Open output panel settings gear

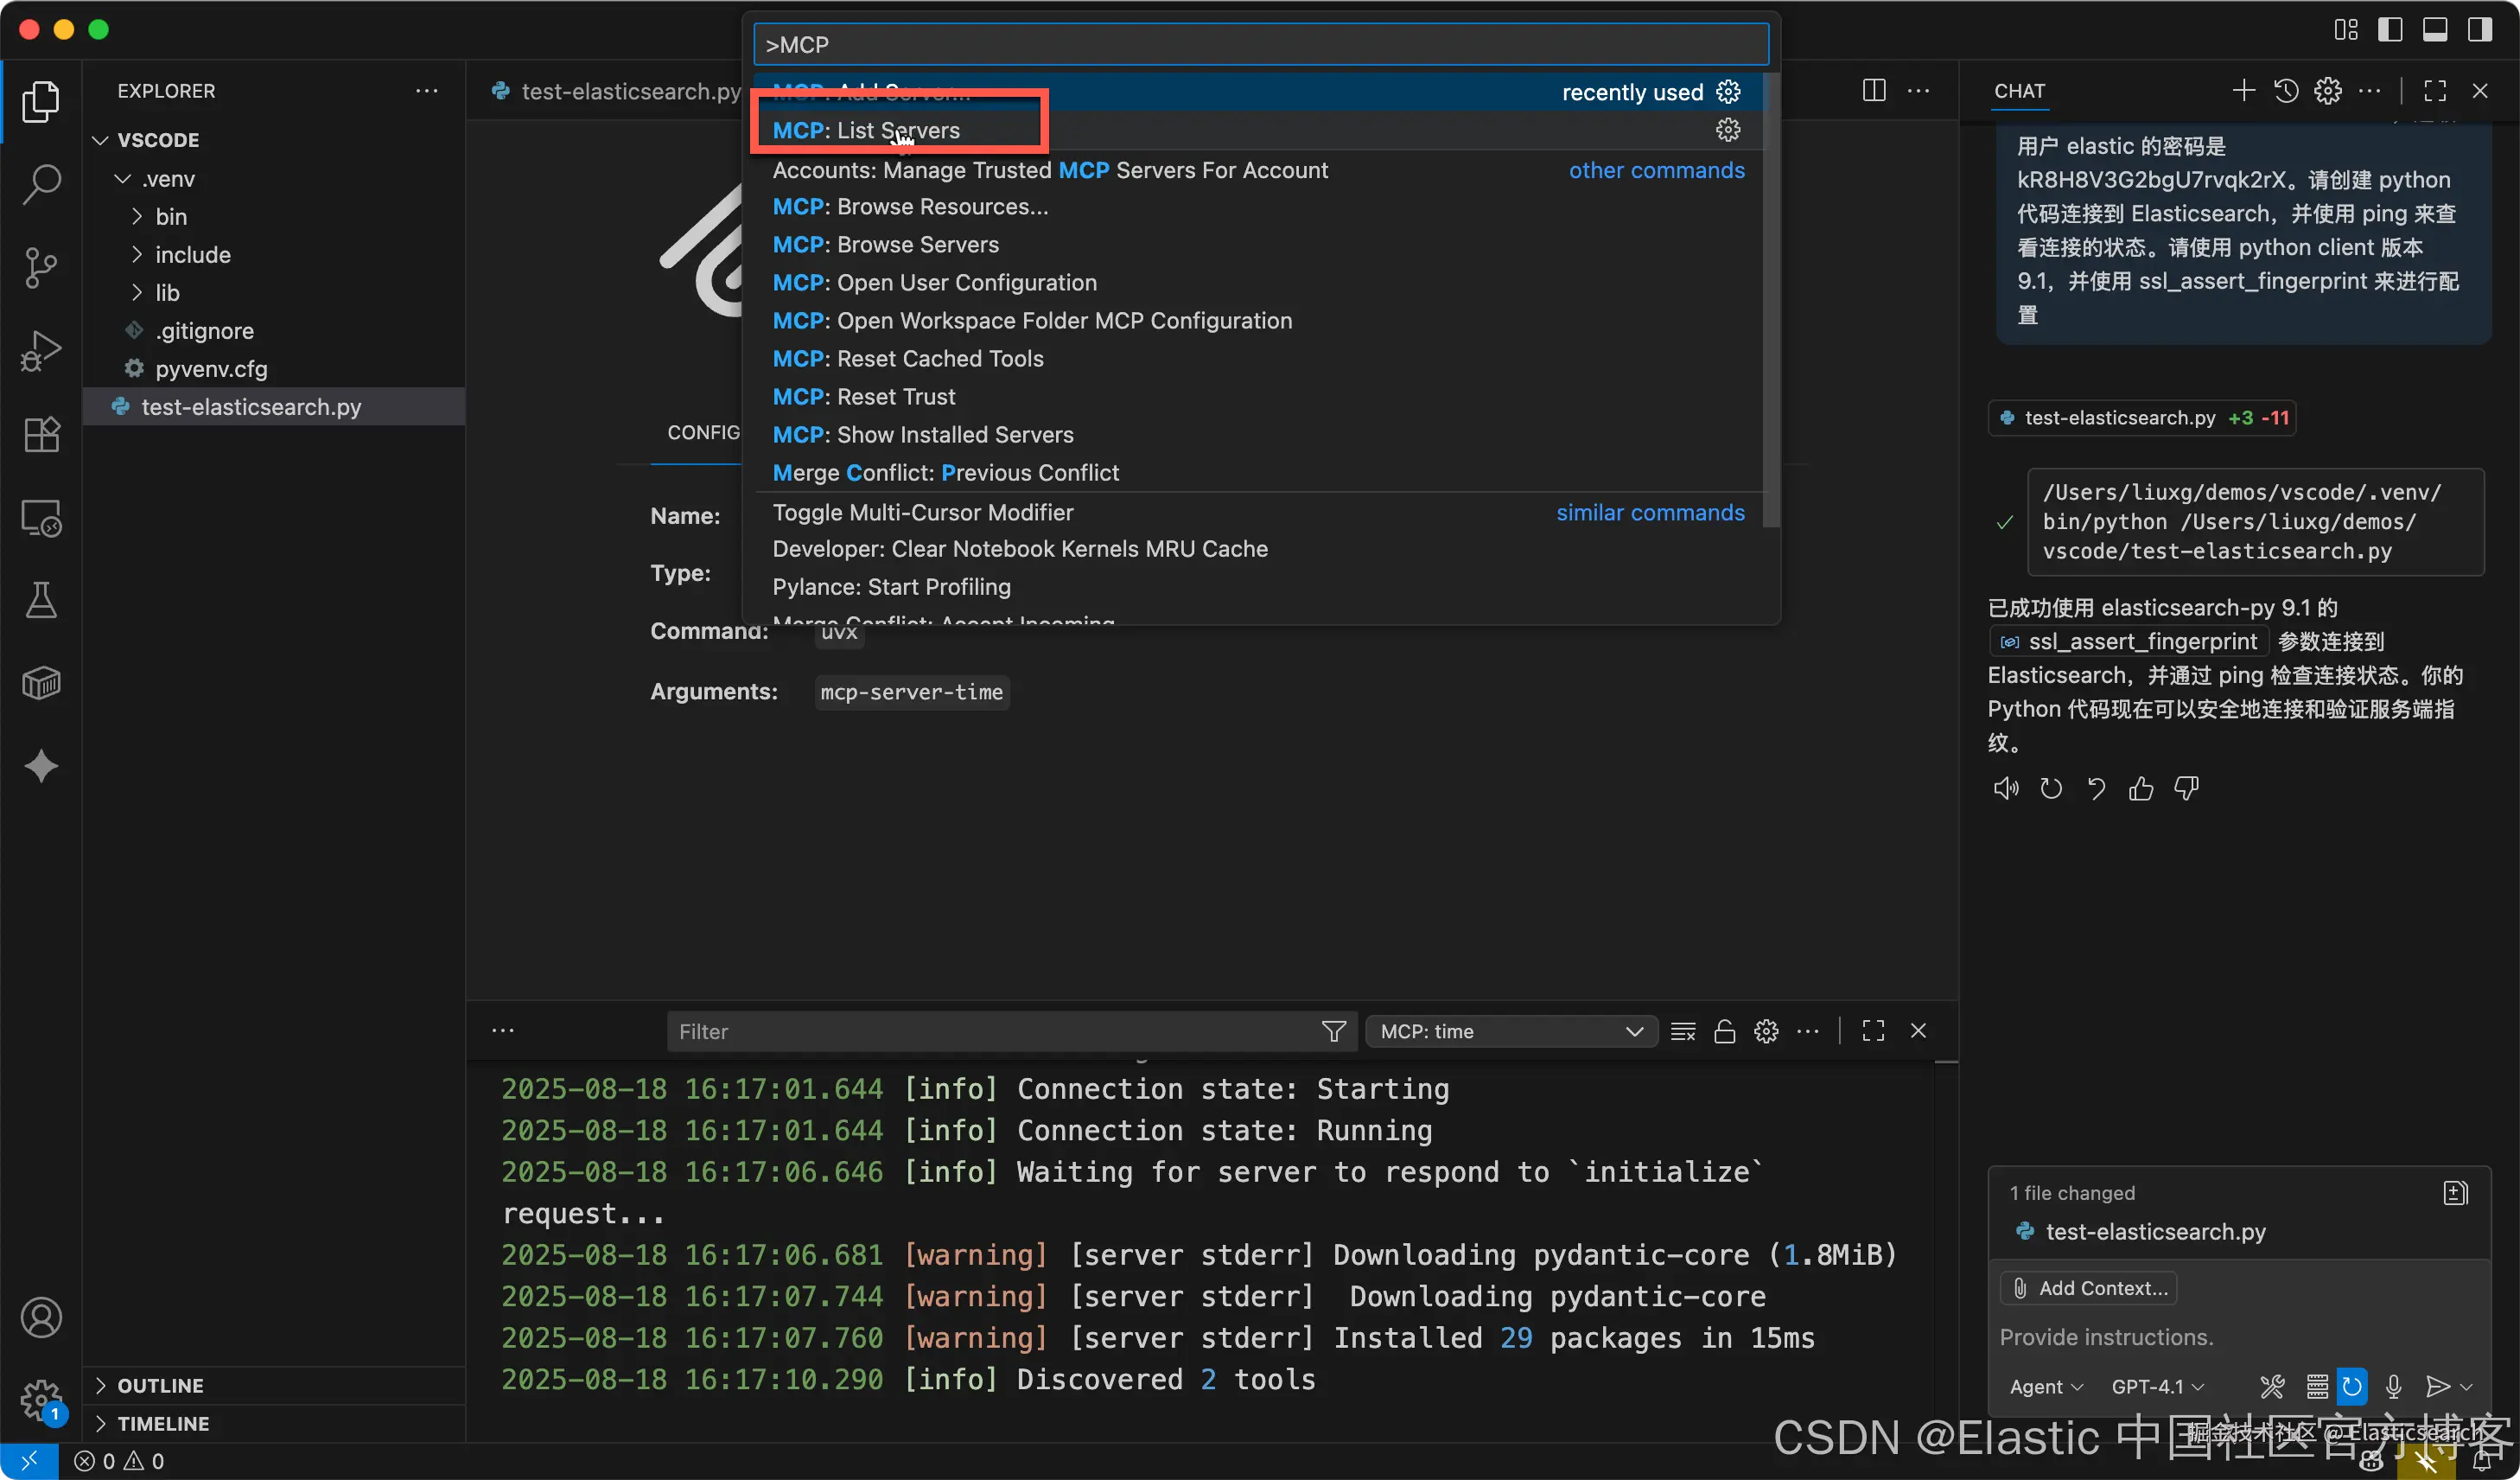[1766, 1031]
